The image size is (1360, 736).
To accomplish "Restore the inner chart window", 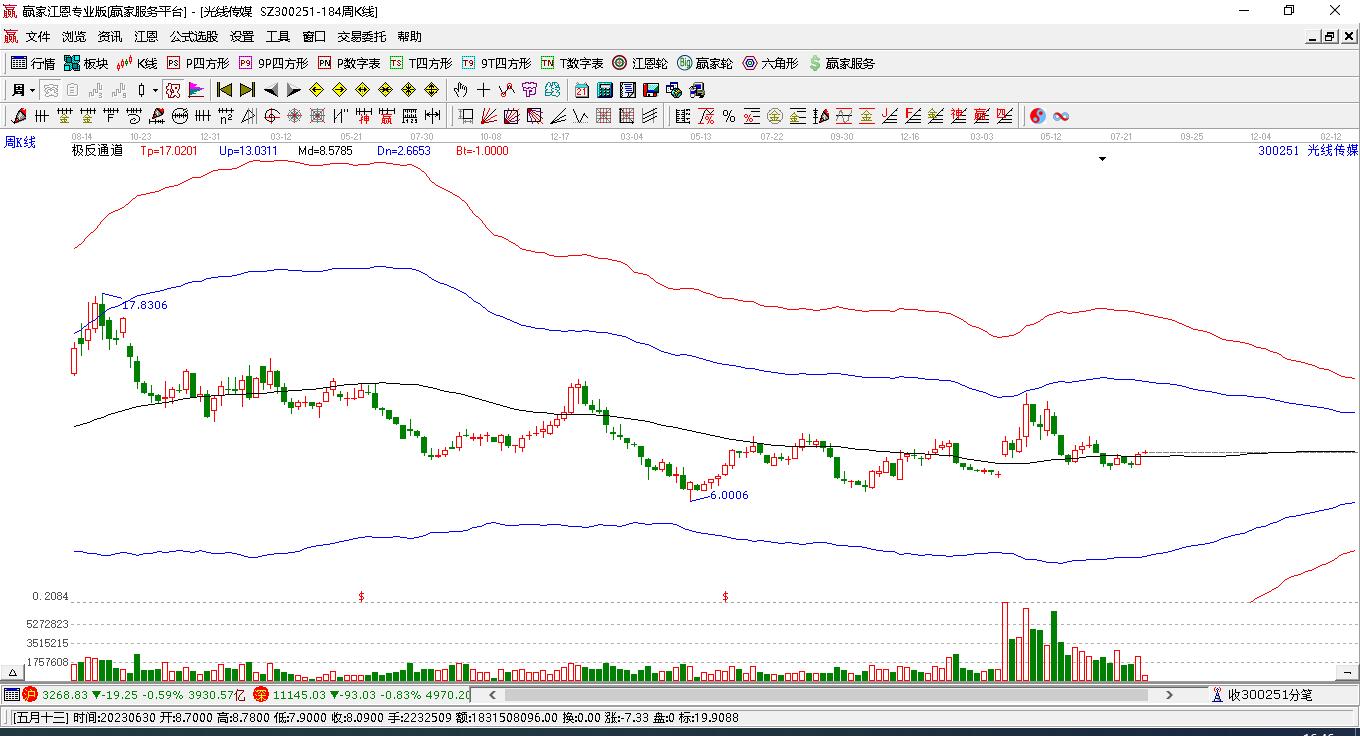I will click(1330, 37).
